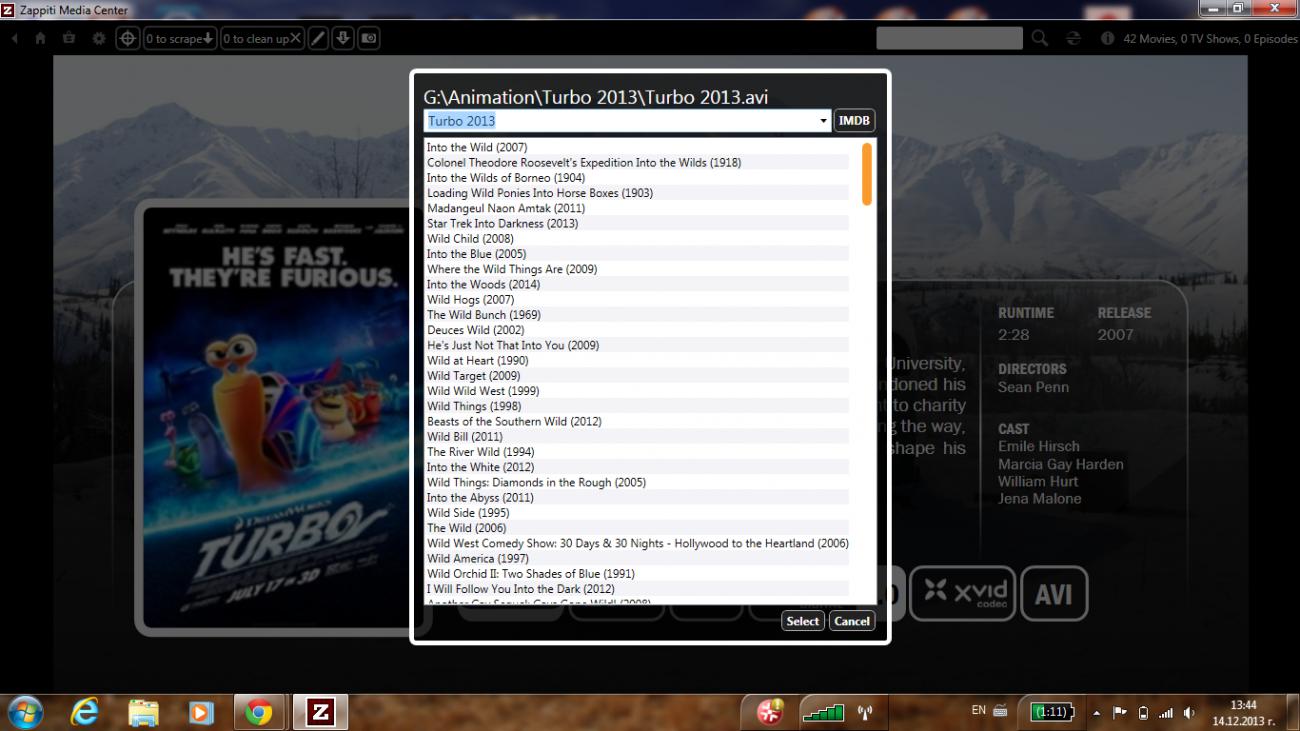Click the info icon next to movie count

(1107, 39)
